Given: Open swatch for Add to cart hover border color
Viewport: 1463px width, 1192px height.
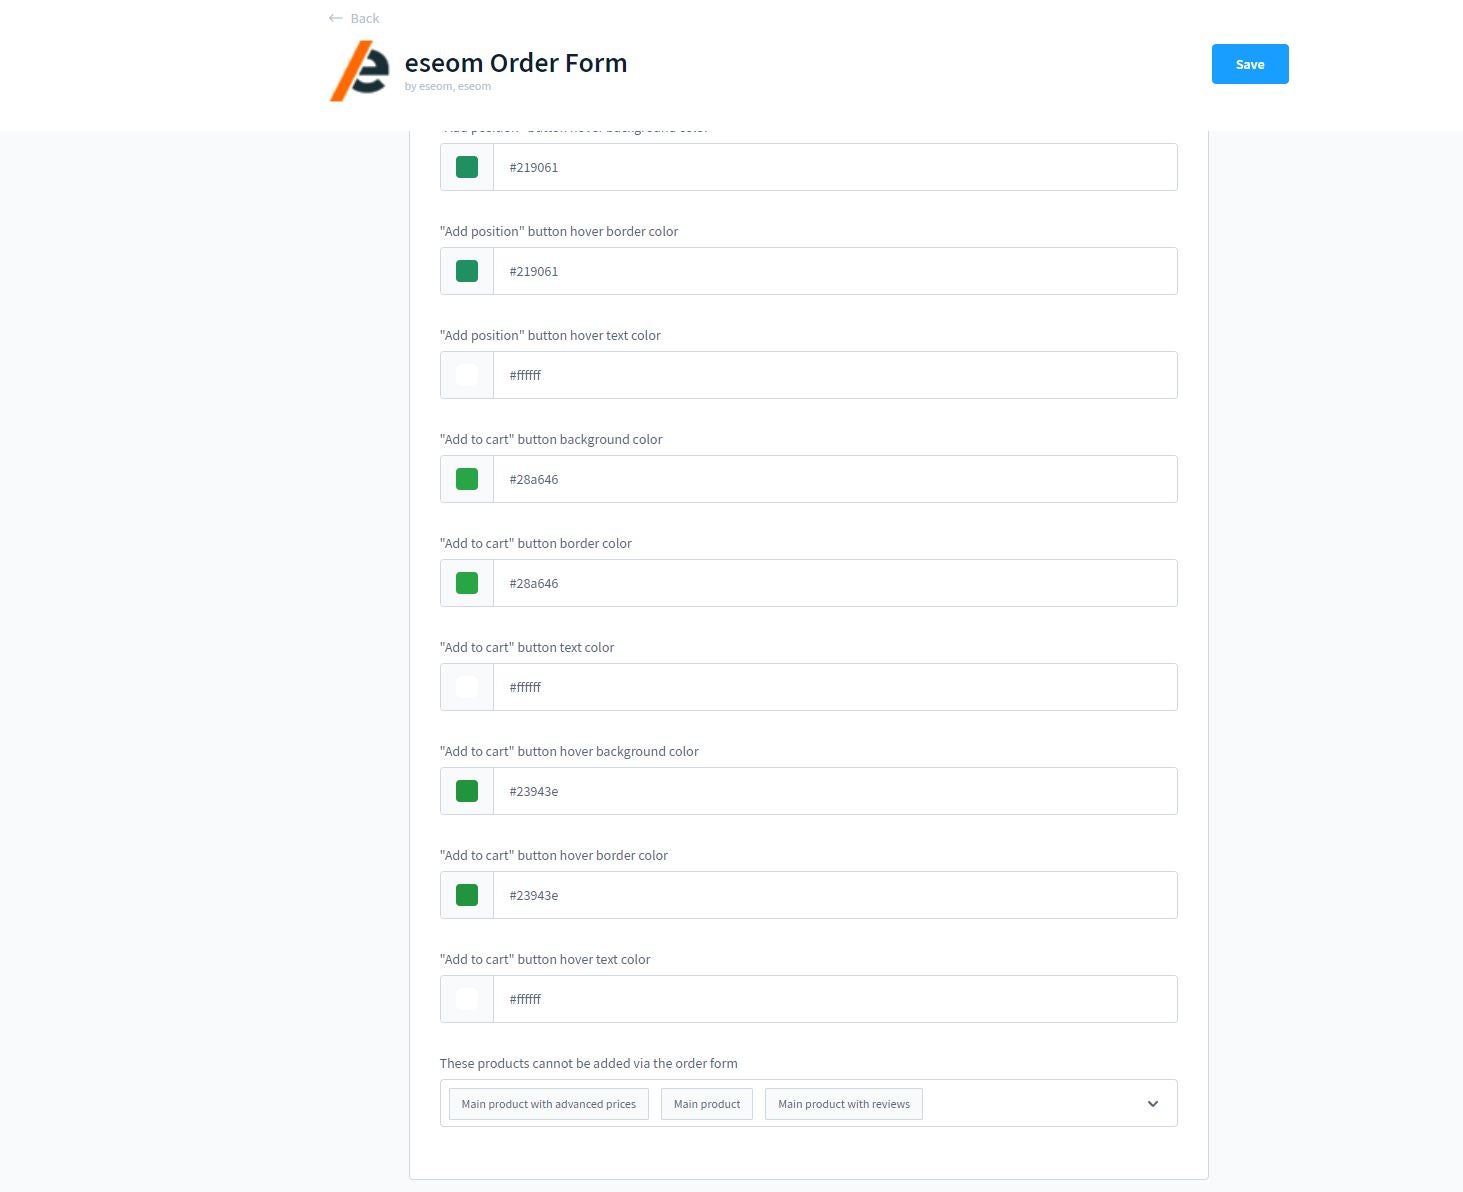Looking at the screenshot, I should (467, 895).
